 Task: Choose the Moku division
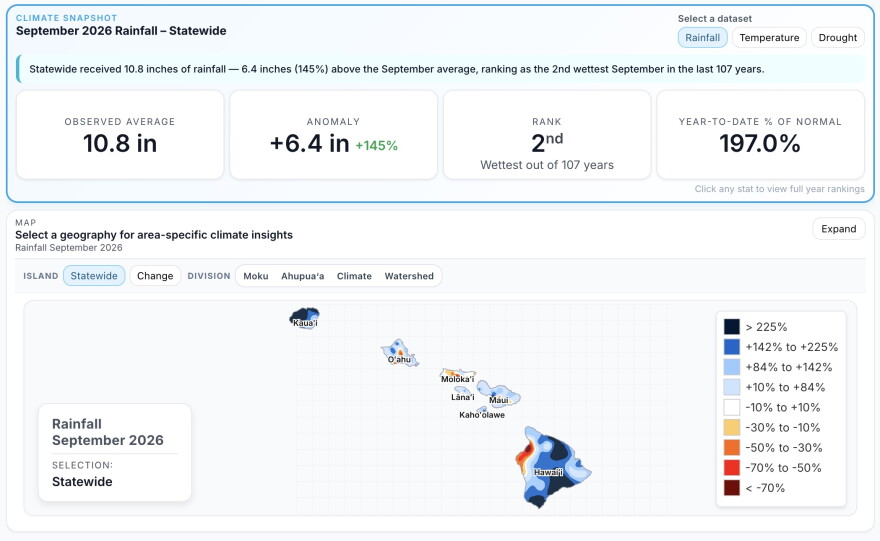[x=255, y=276]
